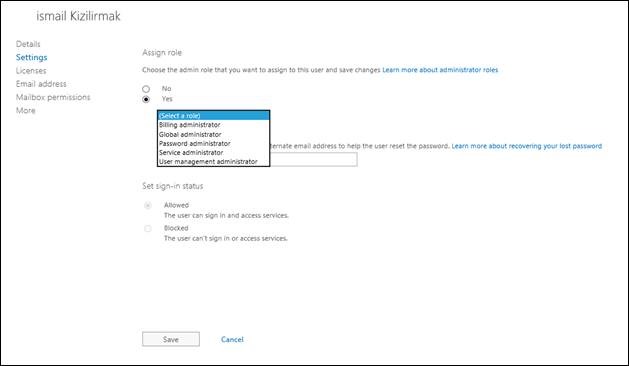Click More in the left navigation

point(26,110)
